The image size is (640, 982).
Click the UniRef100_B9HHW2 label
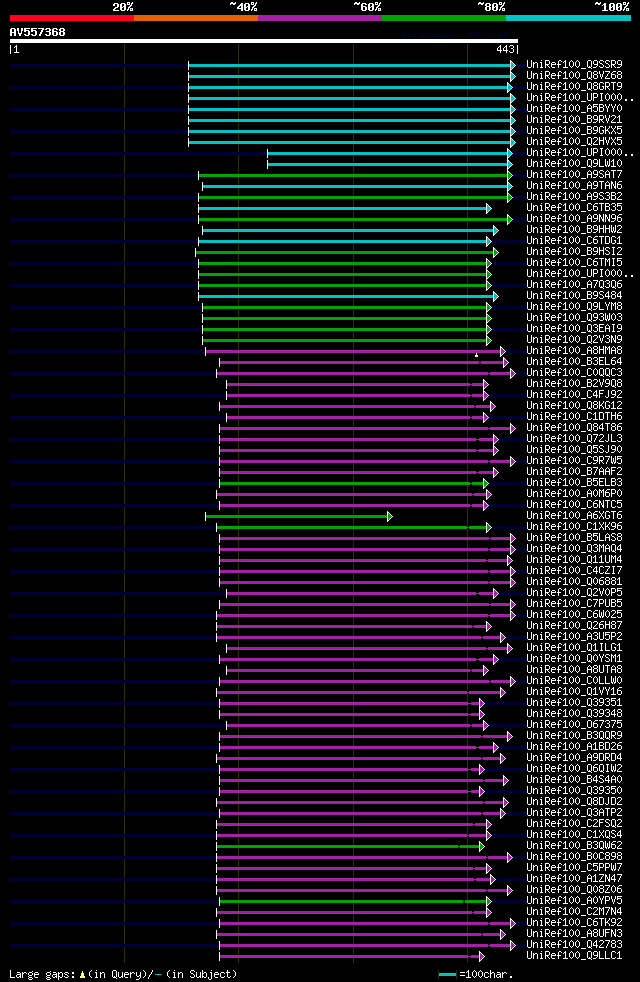click(574, 230)
